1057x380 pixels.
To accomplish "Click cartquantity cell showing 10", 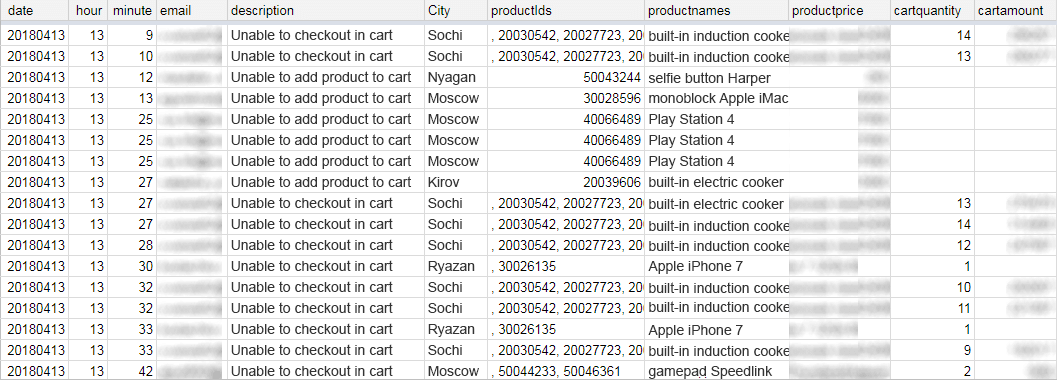I will coord(932,288).
